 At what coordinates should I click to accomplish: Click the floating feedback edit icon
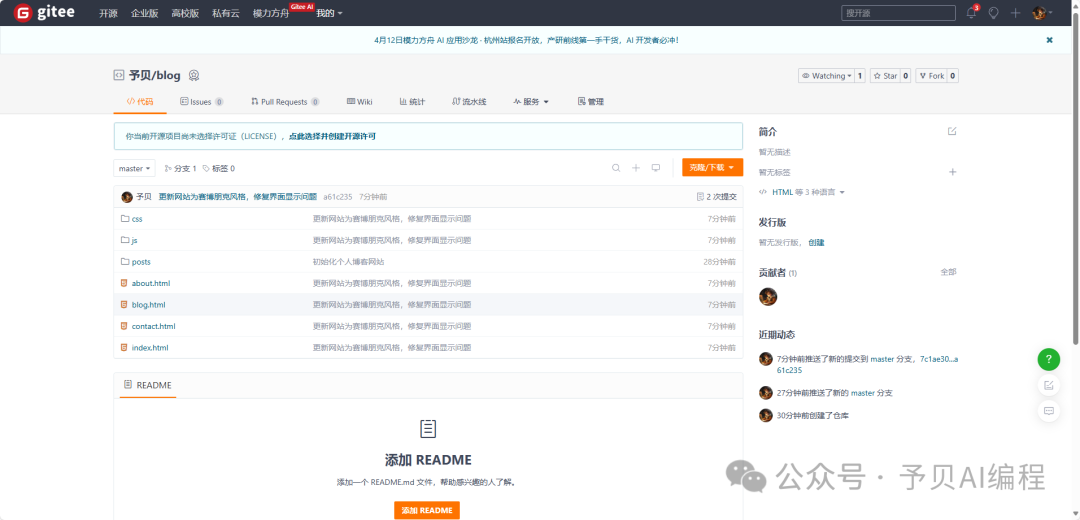[x=1048, y=385]
